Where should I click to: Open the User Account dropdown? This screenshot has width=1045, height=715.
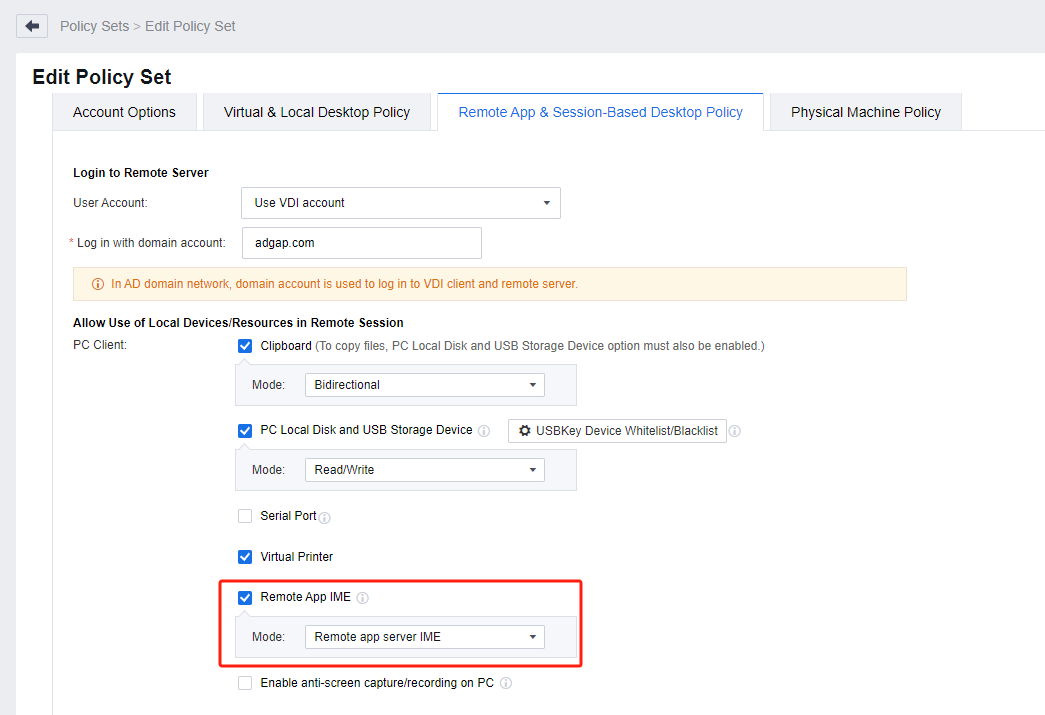click(400, 203)
